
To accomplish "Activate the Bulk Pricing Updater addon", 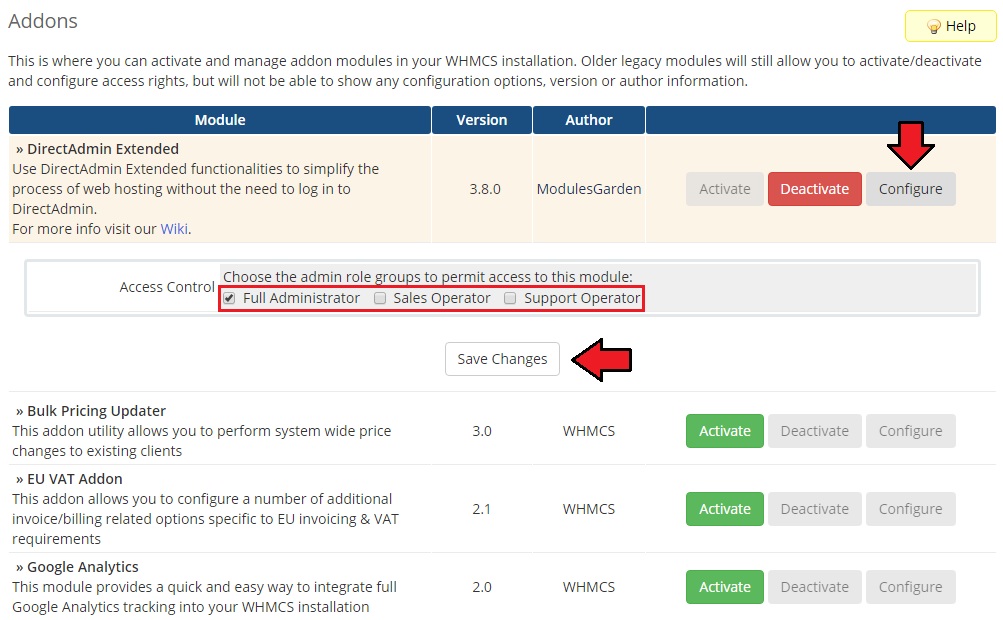I will coord(725,431).
